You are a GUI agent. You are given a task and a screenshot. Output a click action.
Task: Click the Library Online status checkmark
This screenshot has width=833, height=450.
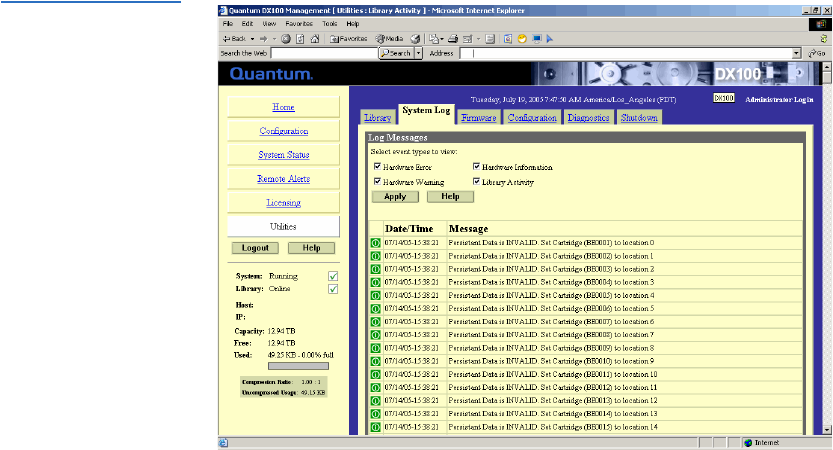333,289
